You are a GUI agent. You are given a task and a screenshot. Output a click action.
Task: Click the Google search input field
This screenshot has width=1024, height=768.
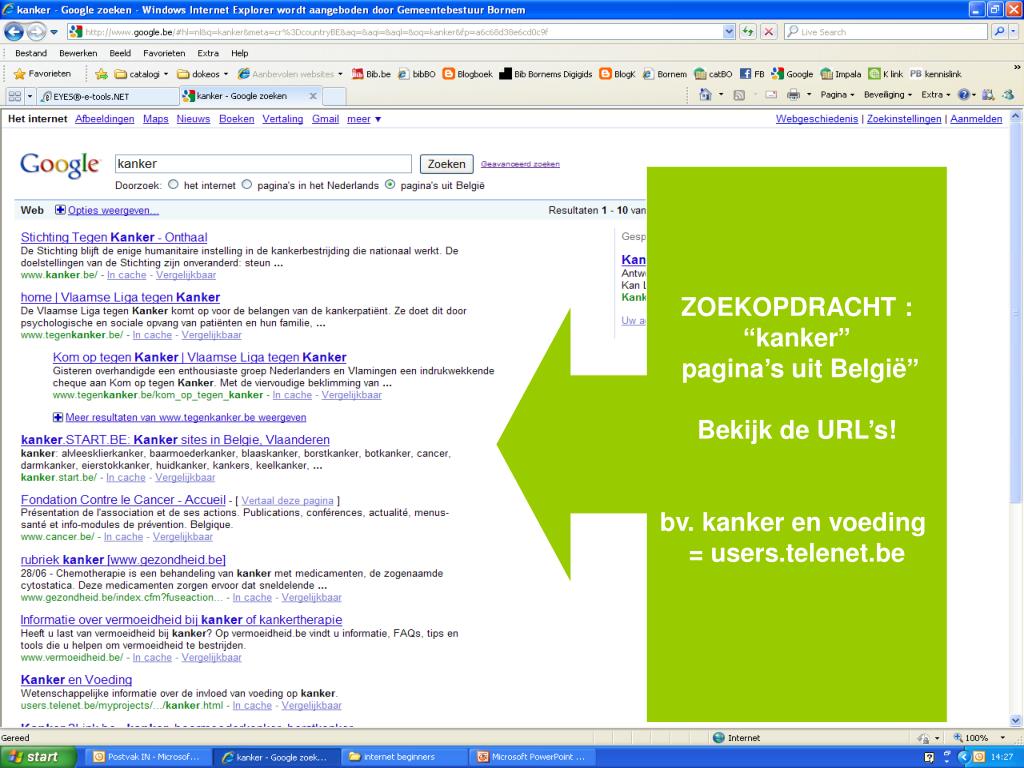click(x=263, y=164)
